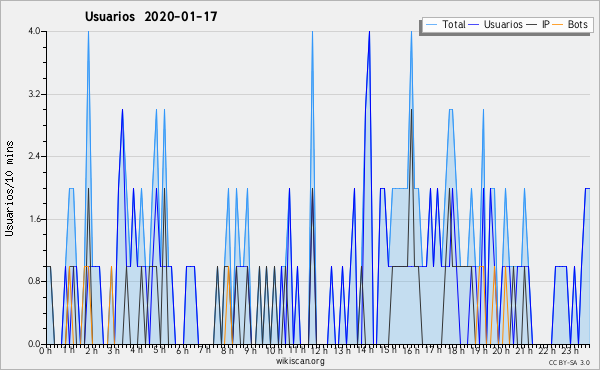This screenshot has width=600, height=370.
Task: Click the dark blue Usuarios legend line
Action: click(474, 25)
